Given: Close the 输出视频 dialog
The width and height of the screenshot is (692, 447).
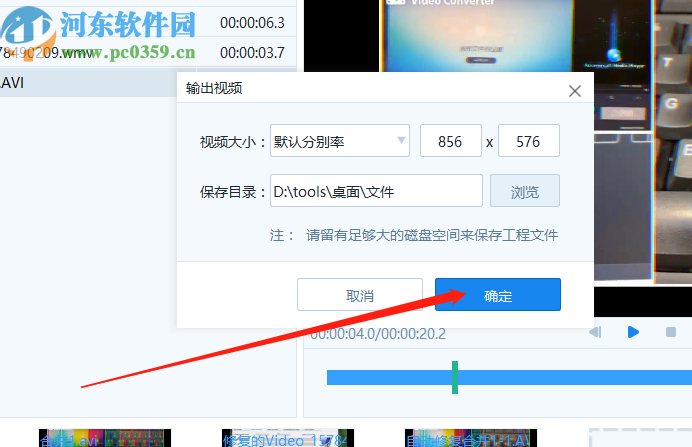Looking at the screenshot, I should tap(575, 91).
